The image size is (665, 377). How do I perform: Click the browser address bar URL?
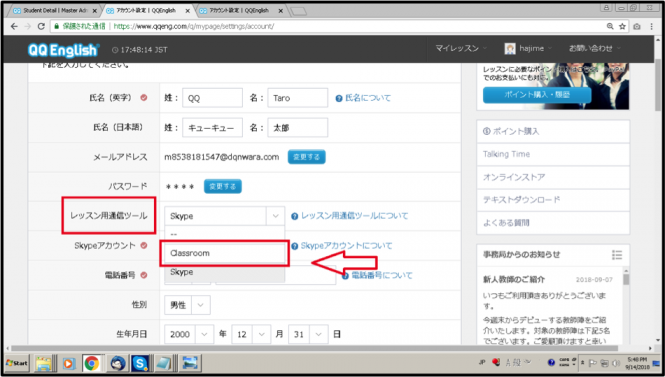tap(193, 26)
